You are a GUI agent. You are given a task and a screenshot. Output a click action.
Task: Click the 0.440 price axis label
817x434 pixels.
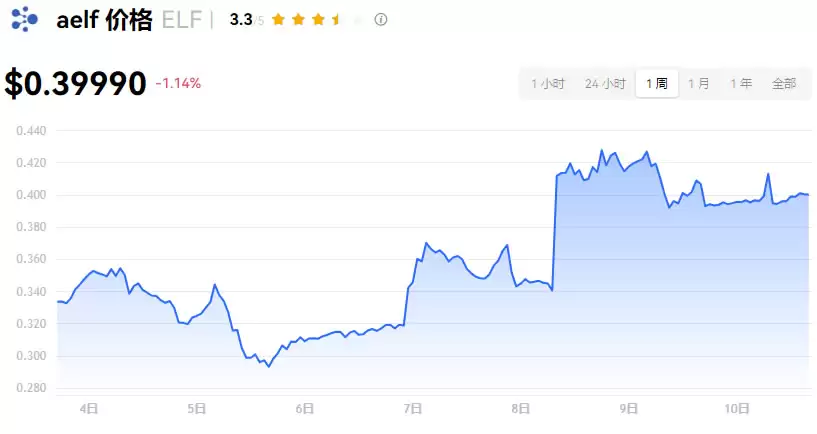point(33,130)
